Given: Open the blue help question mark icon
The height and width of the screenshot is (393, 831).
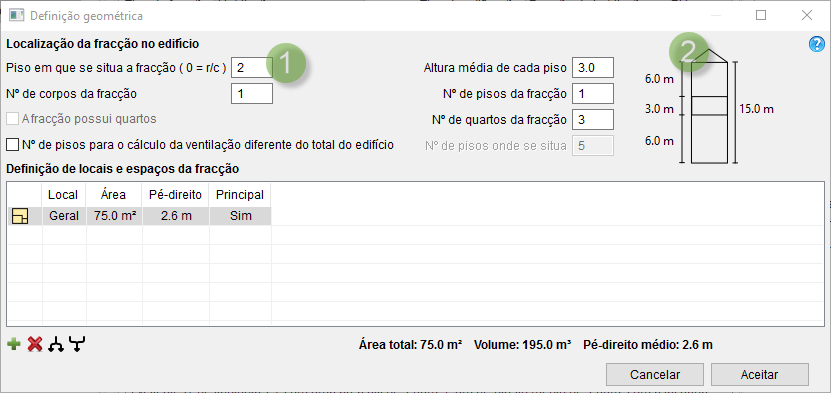Looking at the screenshot, I should click(816, 44).
